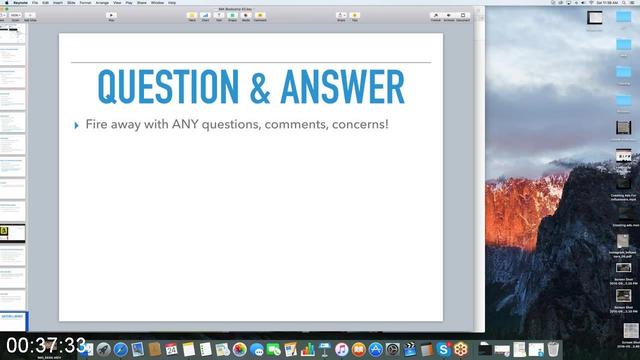Open the Arrange menu
640x360 pixels.
[102, 2]
